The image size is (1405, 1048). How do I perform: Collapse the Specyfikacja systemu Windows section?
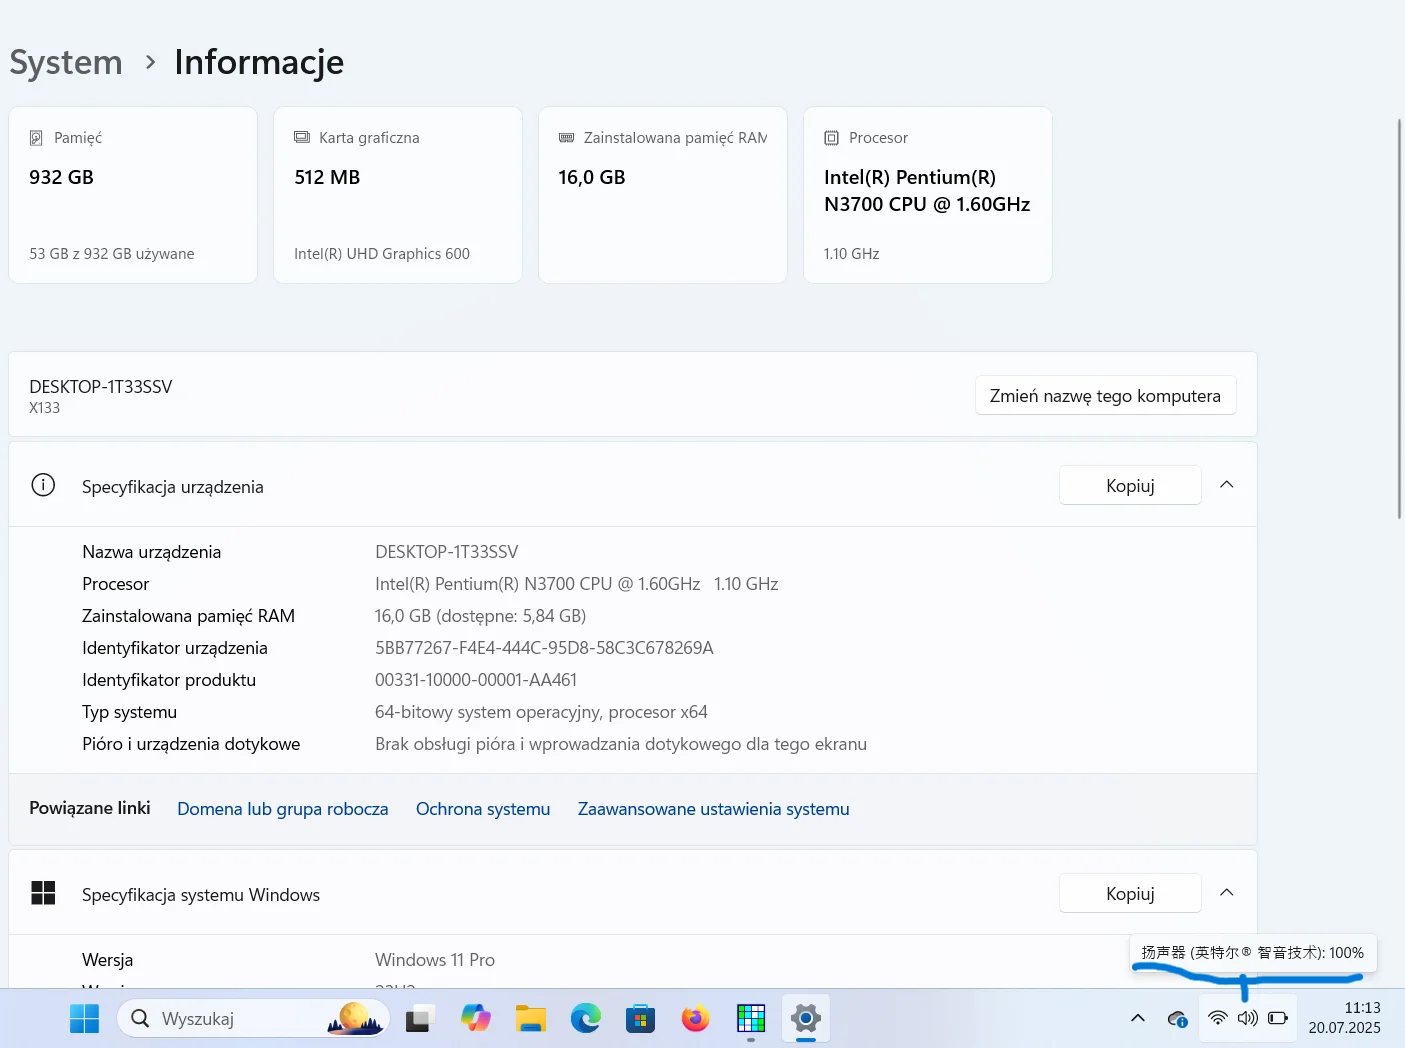(1227, 893)
